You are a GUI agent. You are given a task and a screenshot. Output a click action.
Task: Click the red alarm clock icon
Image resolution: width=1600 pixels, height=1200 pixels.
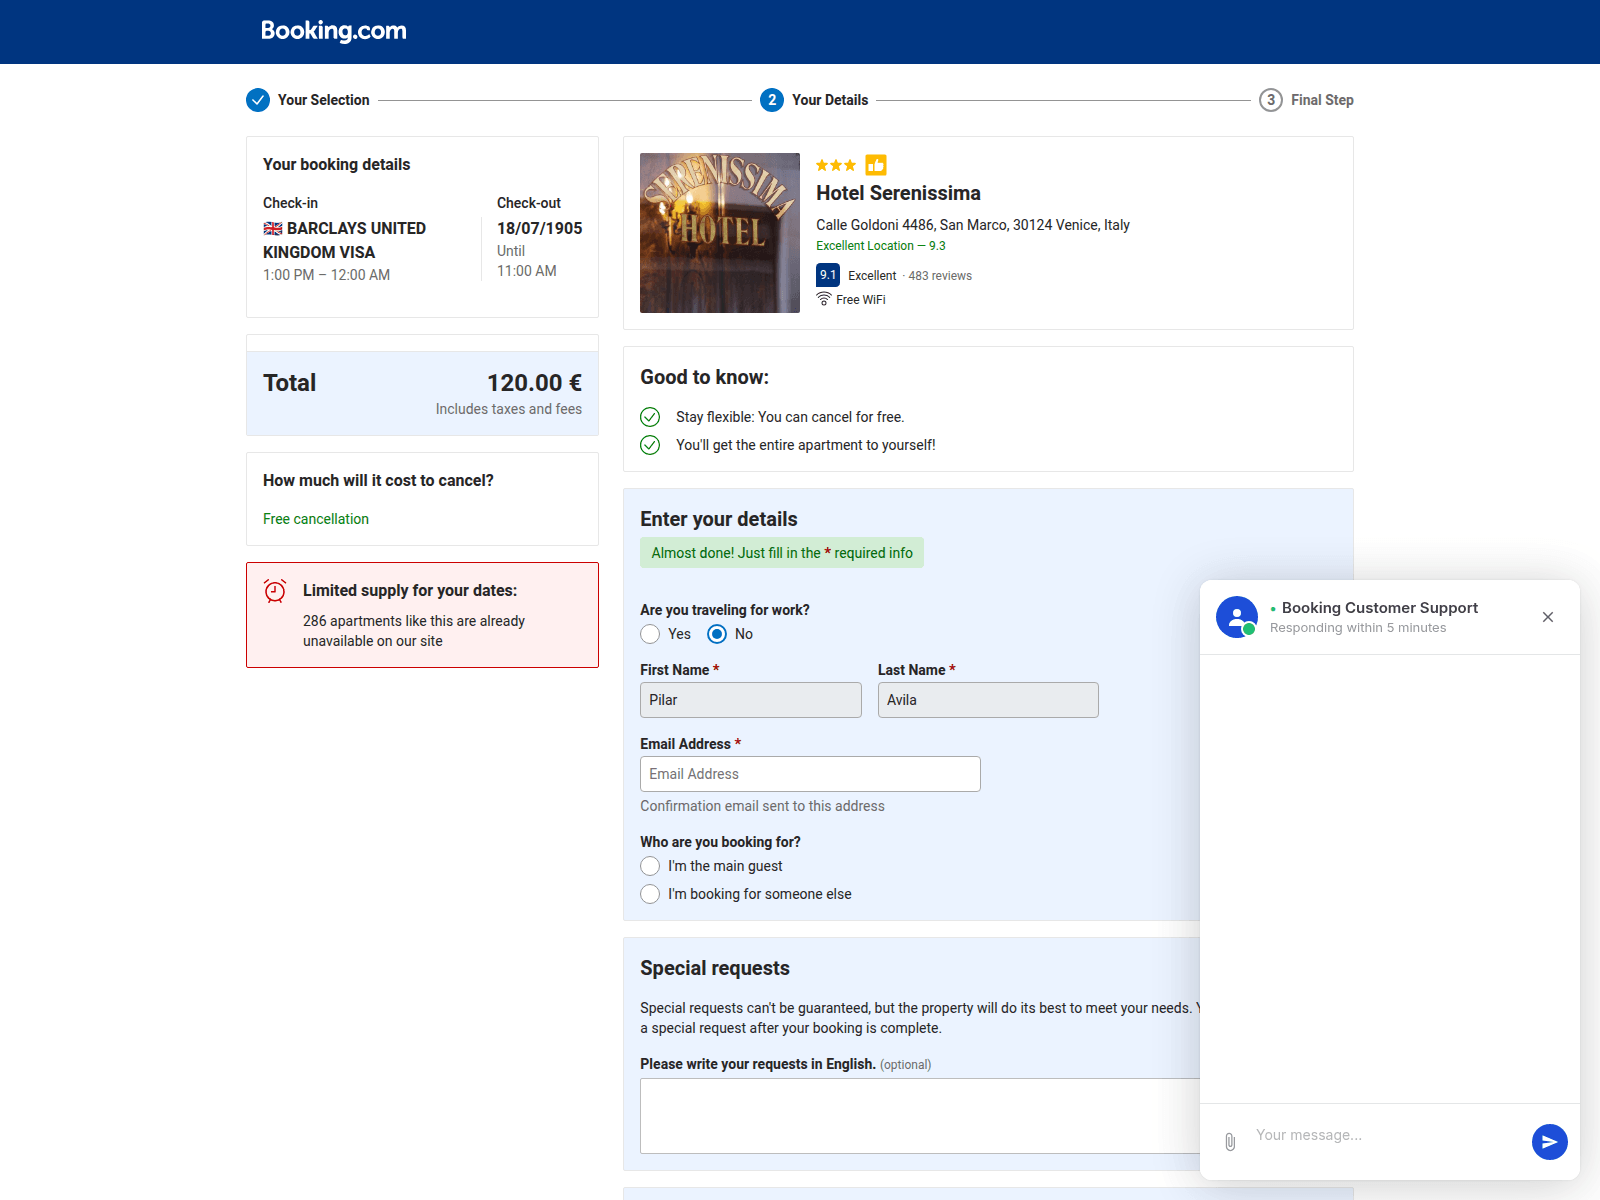tap(275, 591)
